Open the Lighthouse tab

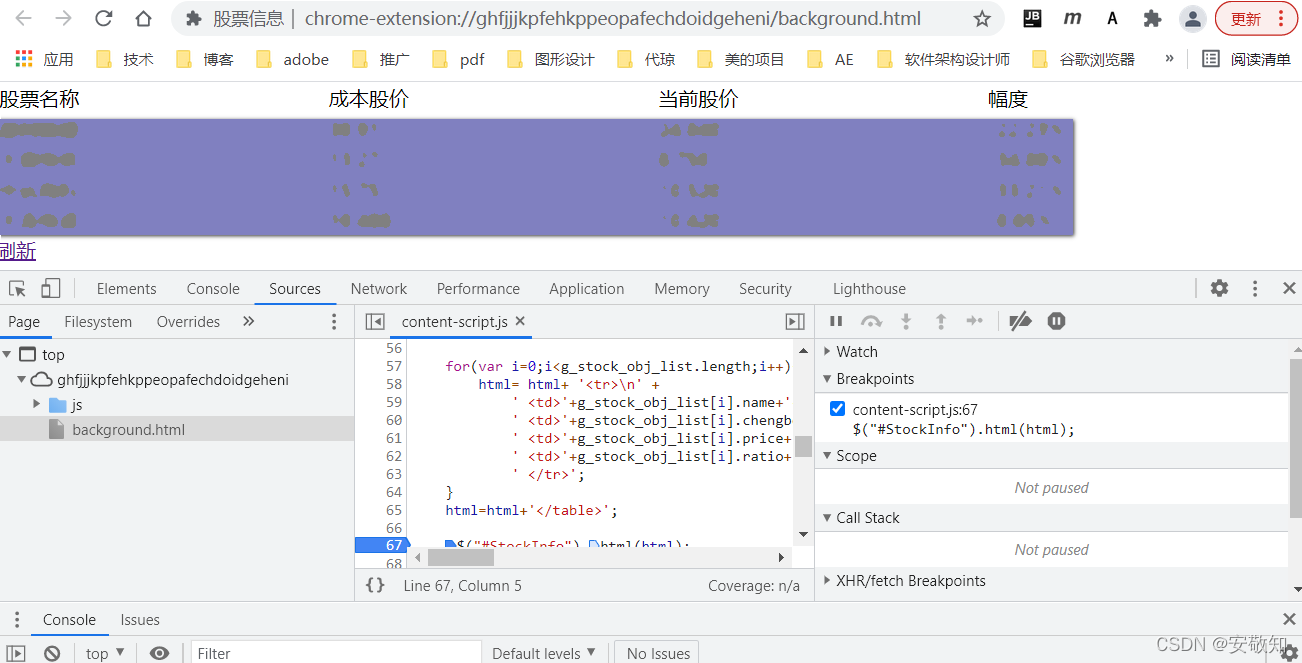869,288
